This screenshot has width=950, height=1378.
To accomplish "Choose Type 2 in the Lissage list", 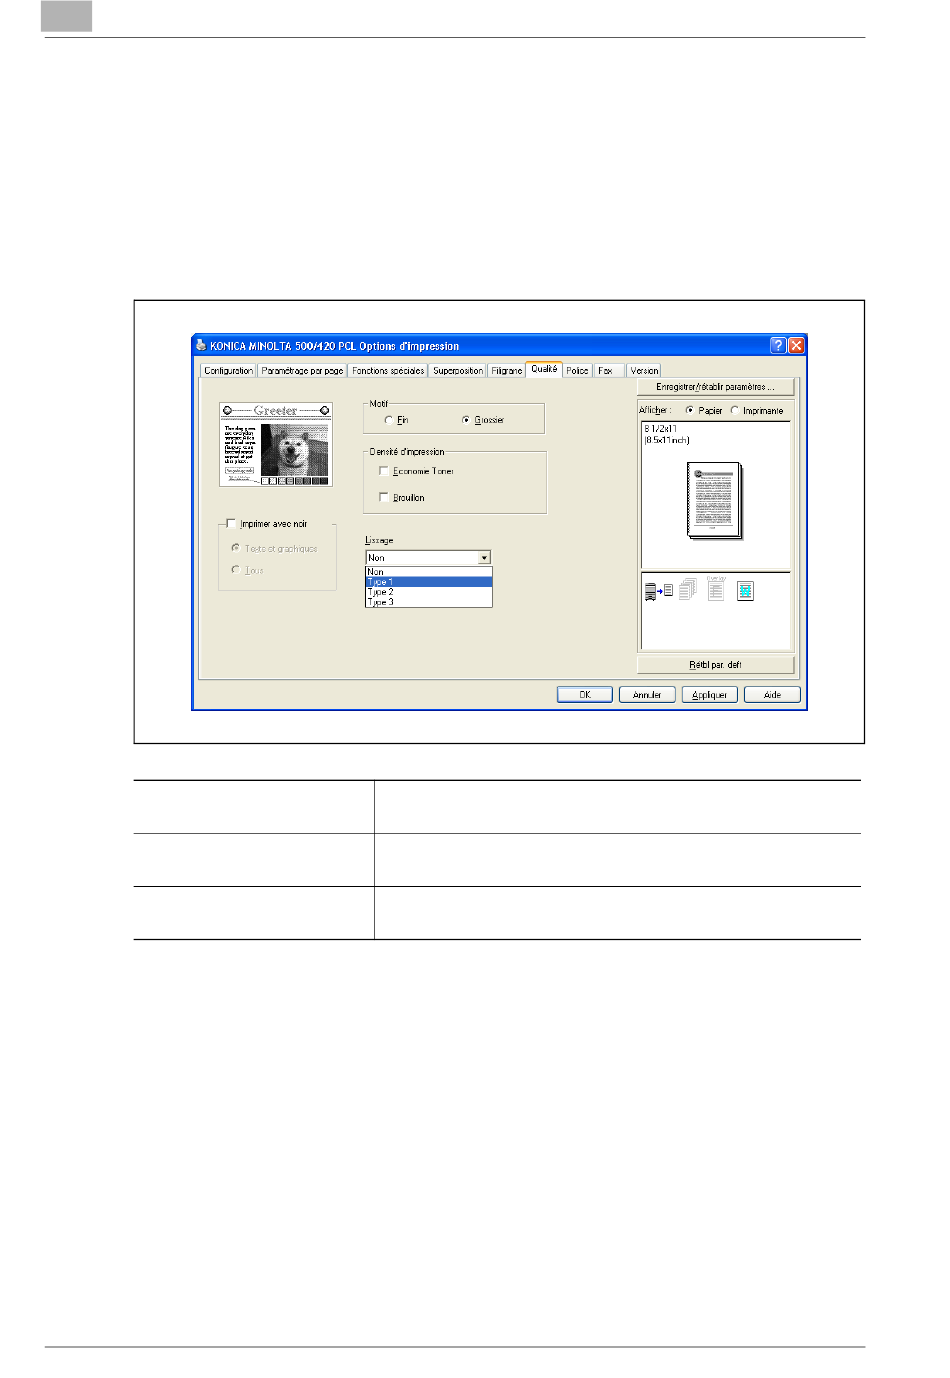I will pyautogui.click(x=429, y=592).
